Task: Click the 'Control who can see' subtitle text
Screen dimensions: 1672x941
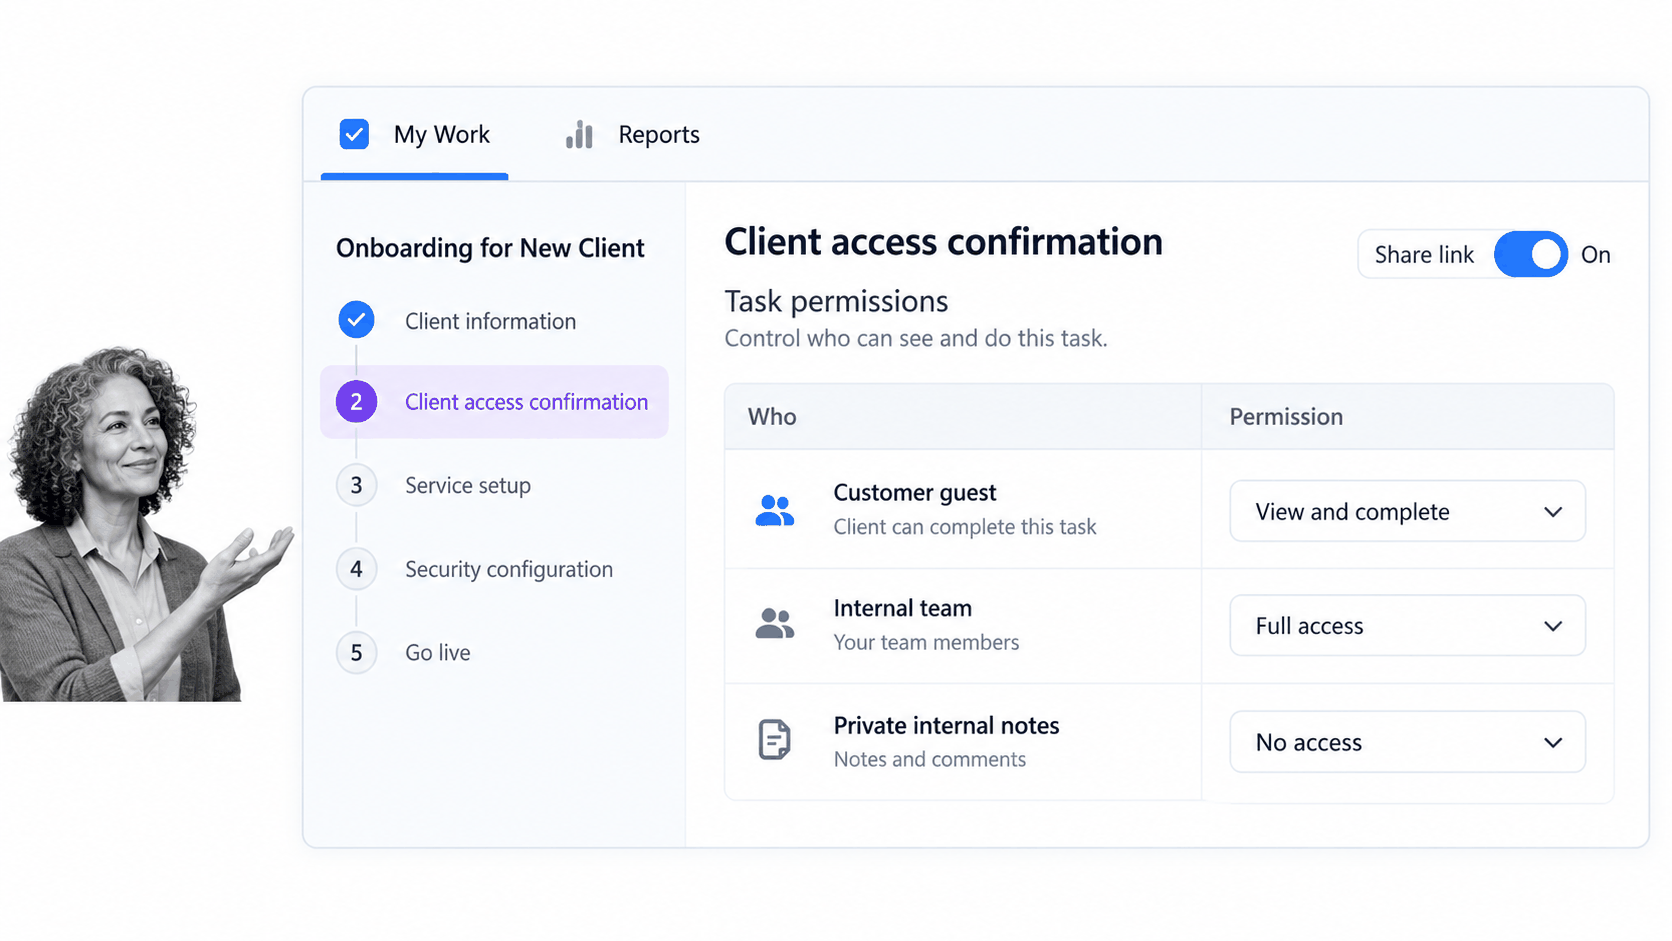Action: [915, 338]
